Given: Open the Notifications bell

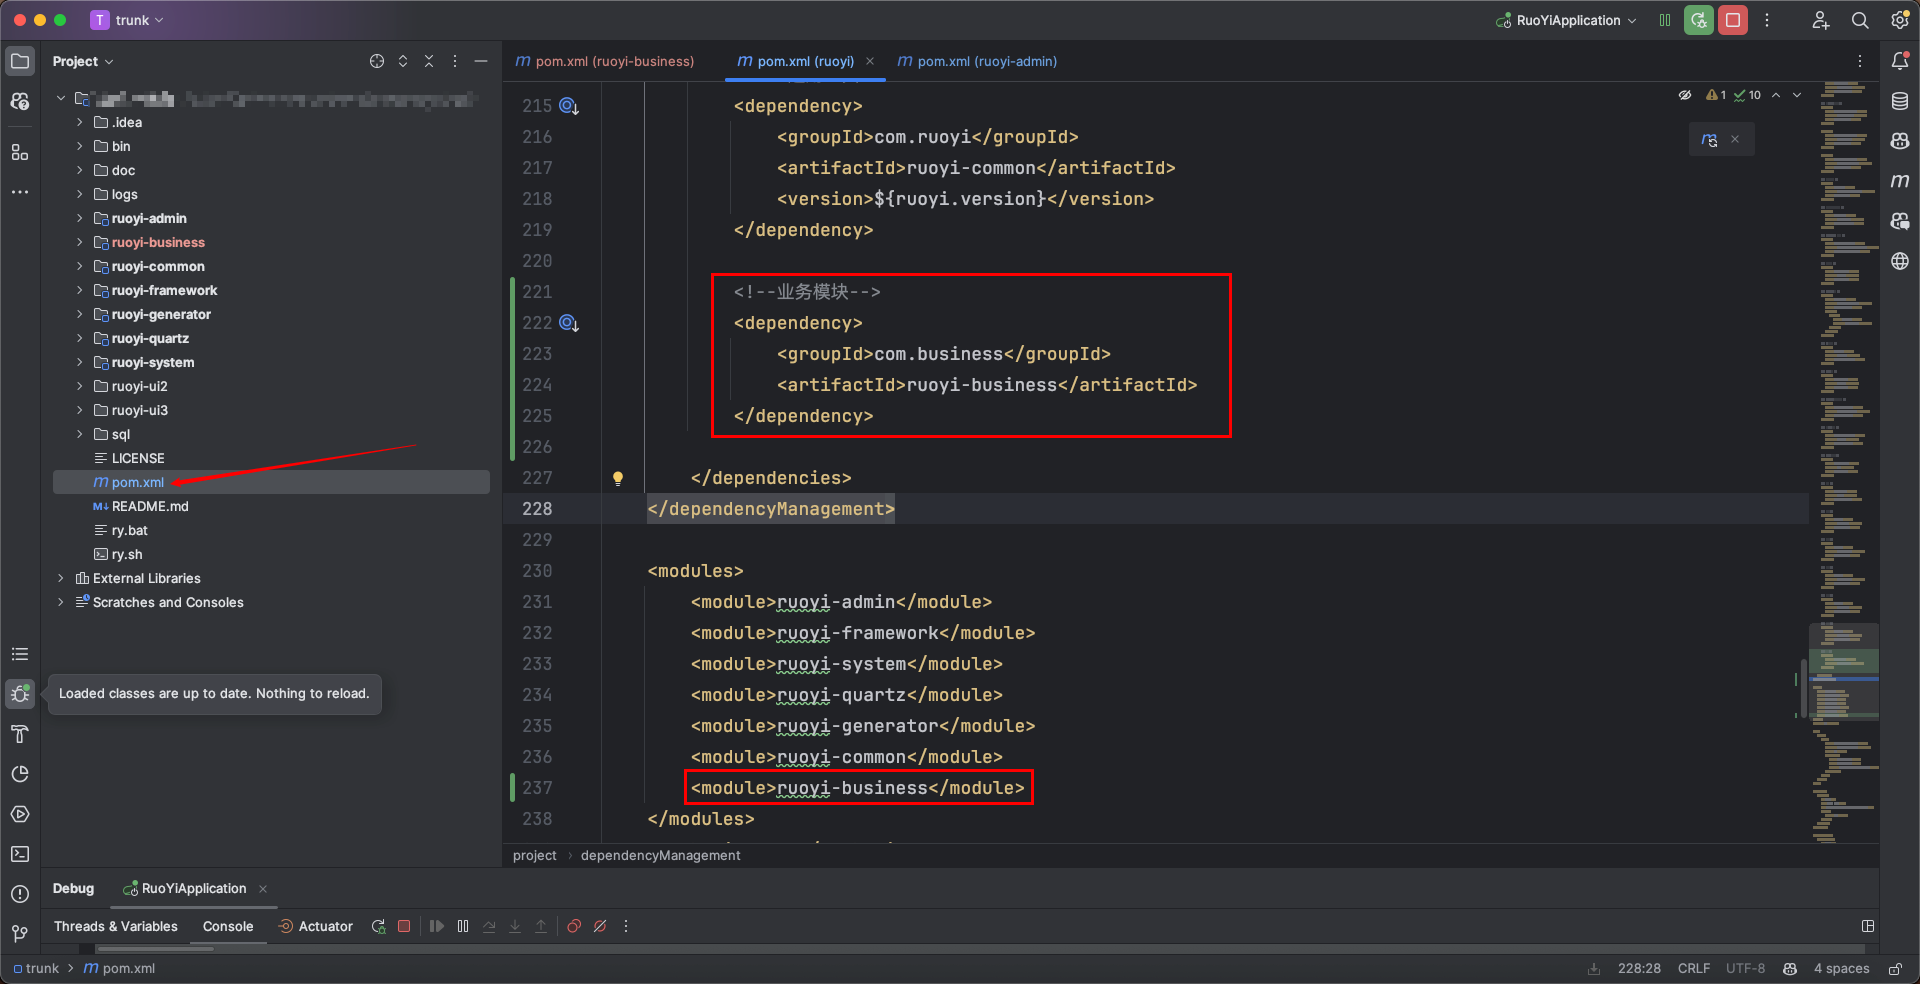Looking at the screenshot, I should click(1900, 61).
